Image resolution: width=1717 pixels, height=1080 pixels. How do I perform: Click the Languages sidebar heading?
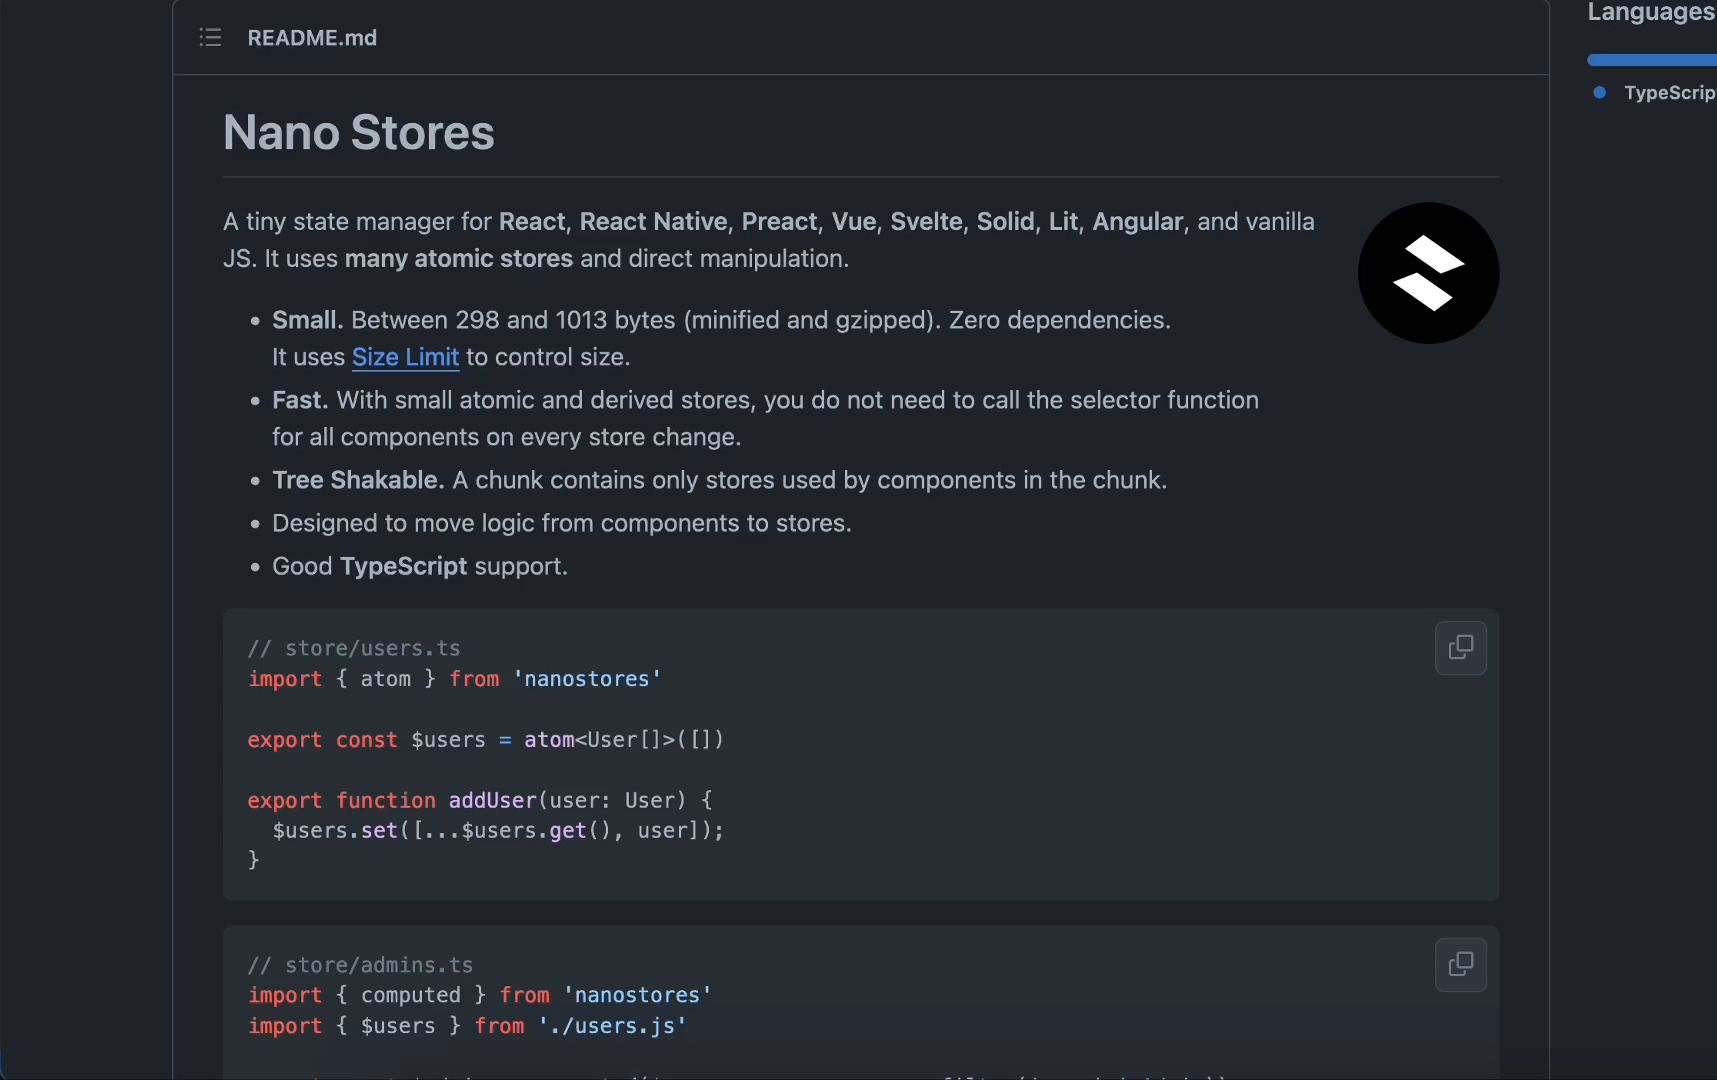pyautogui.click(x=1651, y=12)
